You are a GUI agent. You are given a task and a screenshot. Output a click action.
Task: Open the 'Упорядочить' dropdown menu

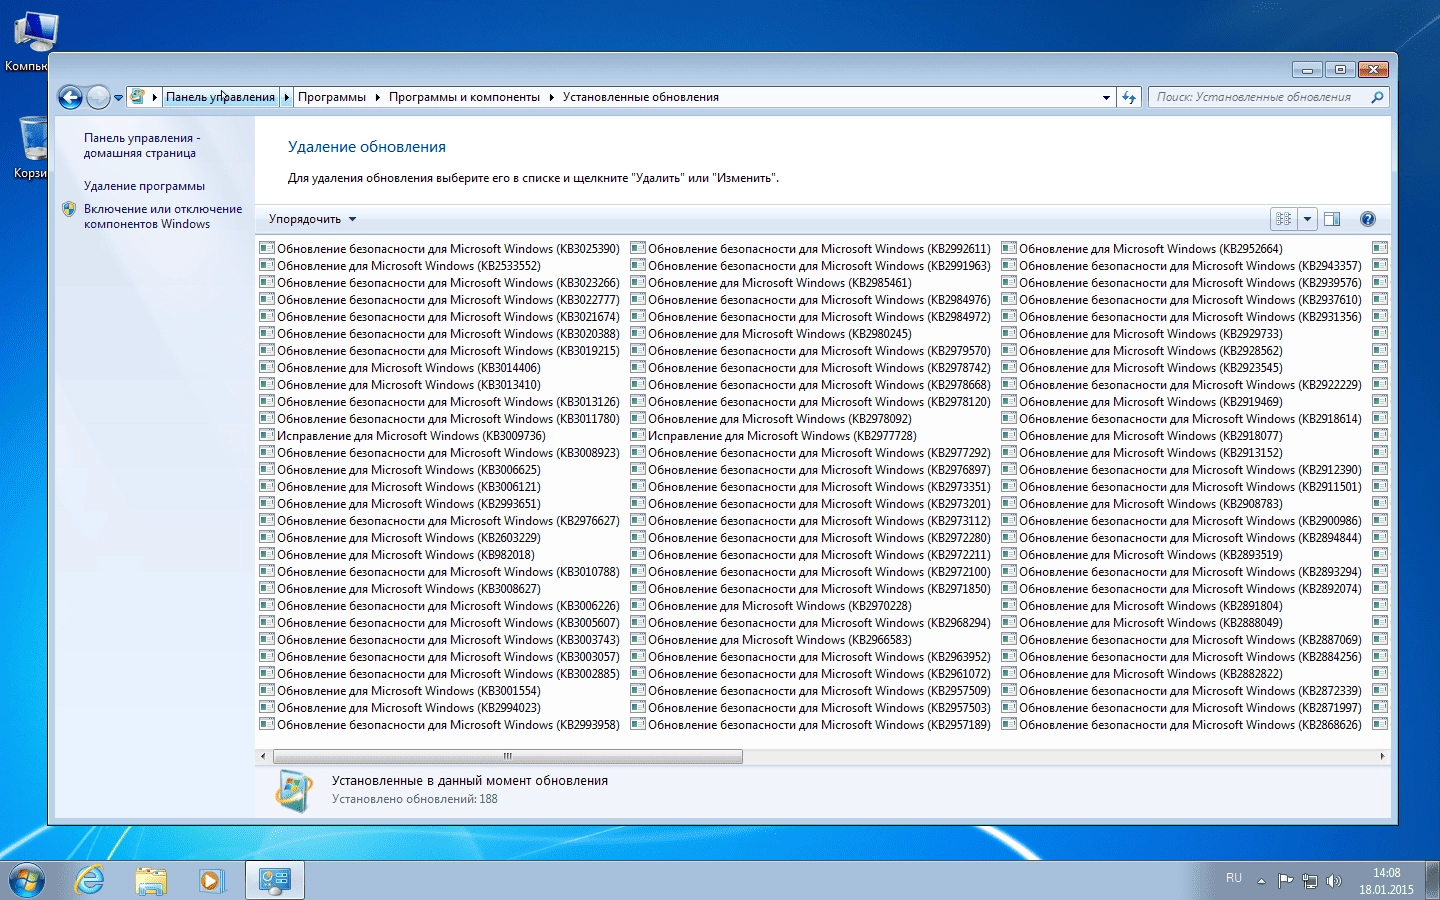pyautogui.click(x=312, y=219)
